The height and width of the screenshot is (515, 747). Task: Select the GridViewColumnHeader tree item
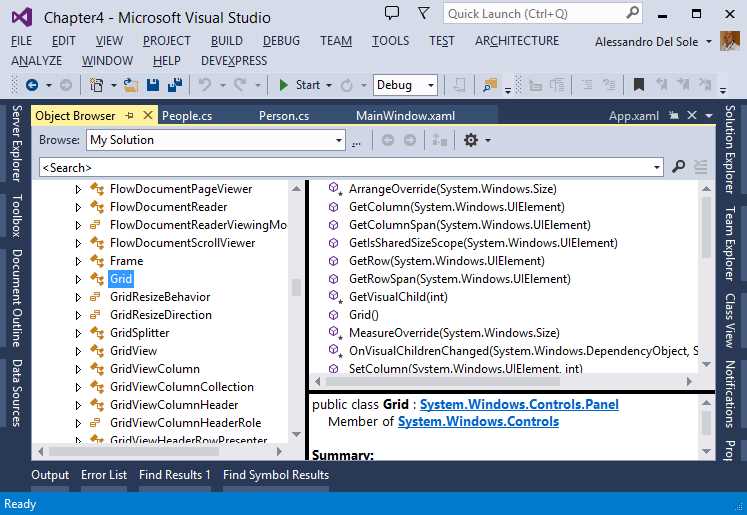[x=174, y=405]
